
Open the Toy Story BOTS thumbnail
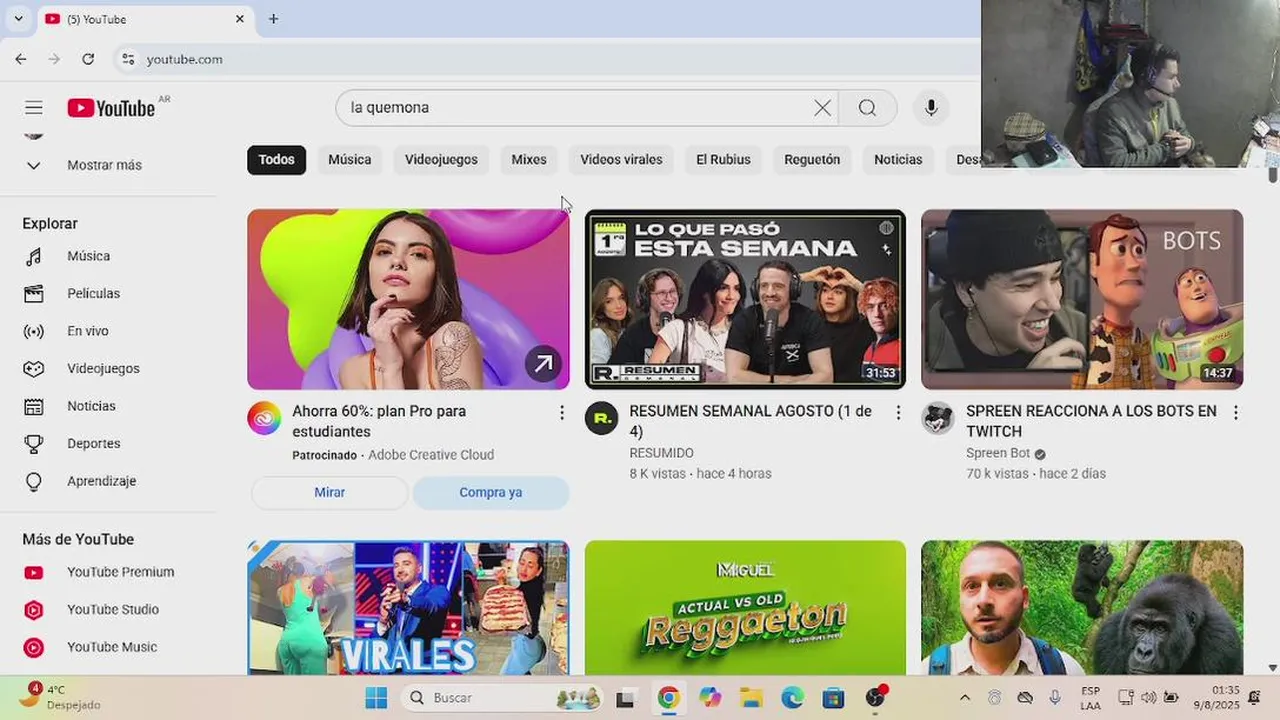1082,299
